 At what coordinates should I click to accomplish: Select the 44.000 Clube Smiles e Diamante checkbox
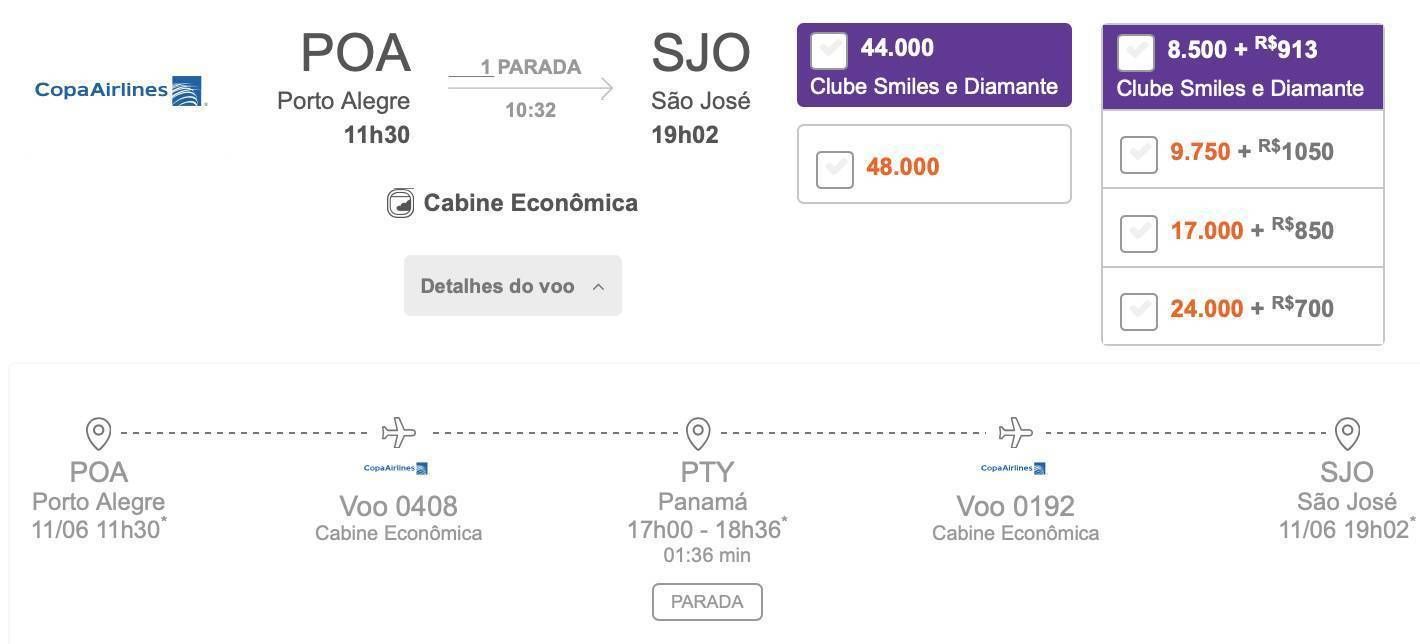(829, 50)
